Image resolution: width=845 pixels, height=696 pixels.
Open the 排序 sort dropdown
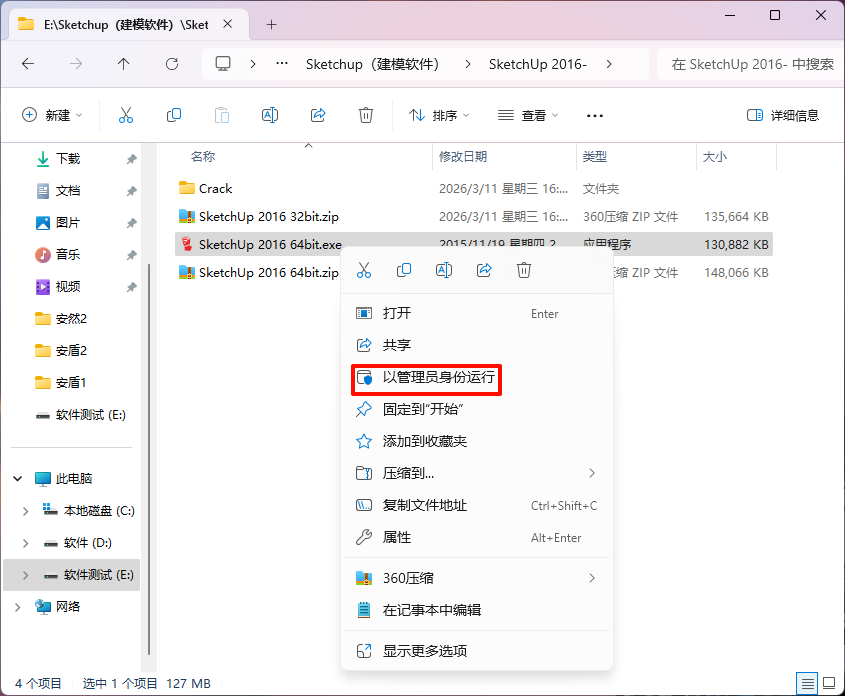(x=439, y=115)
